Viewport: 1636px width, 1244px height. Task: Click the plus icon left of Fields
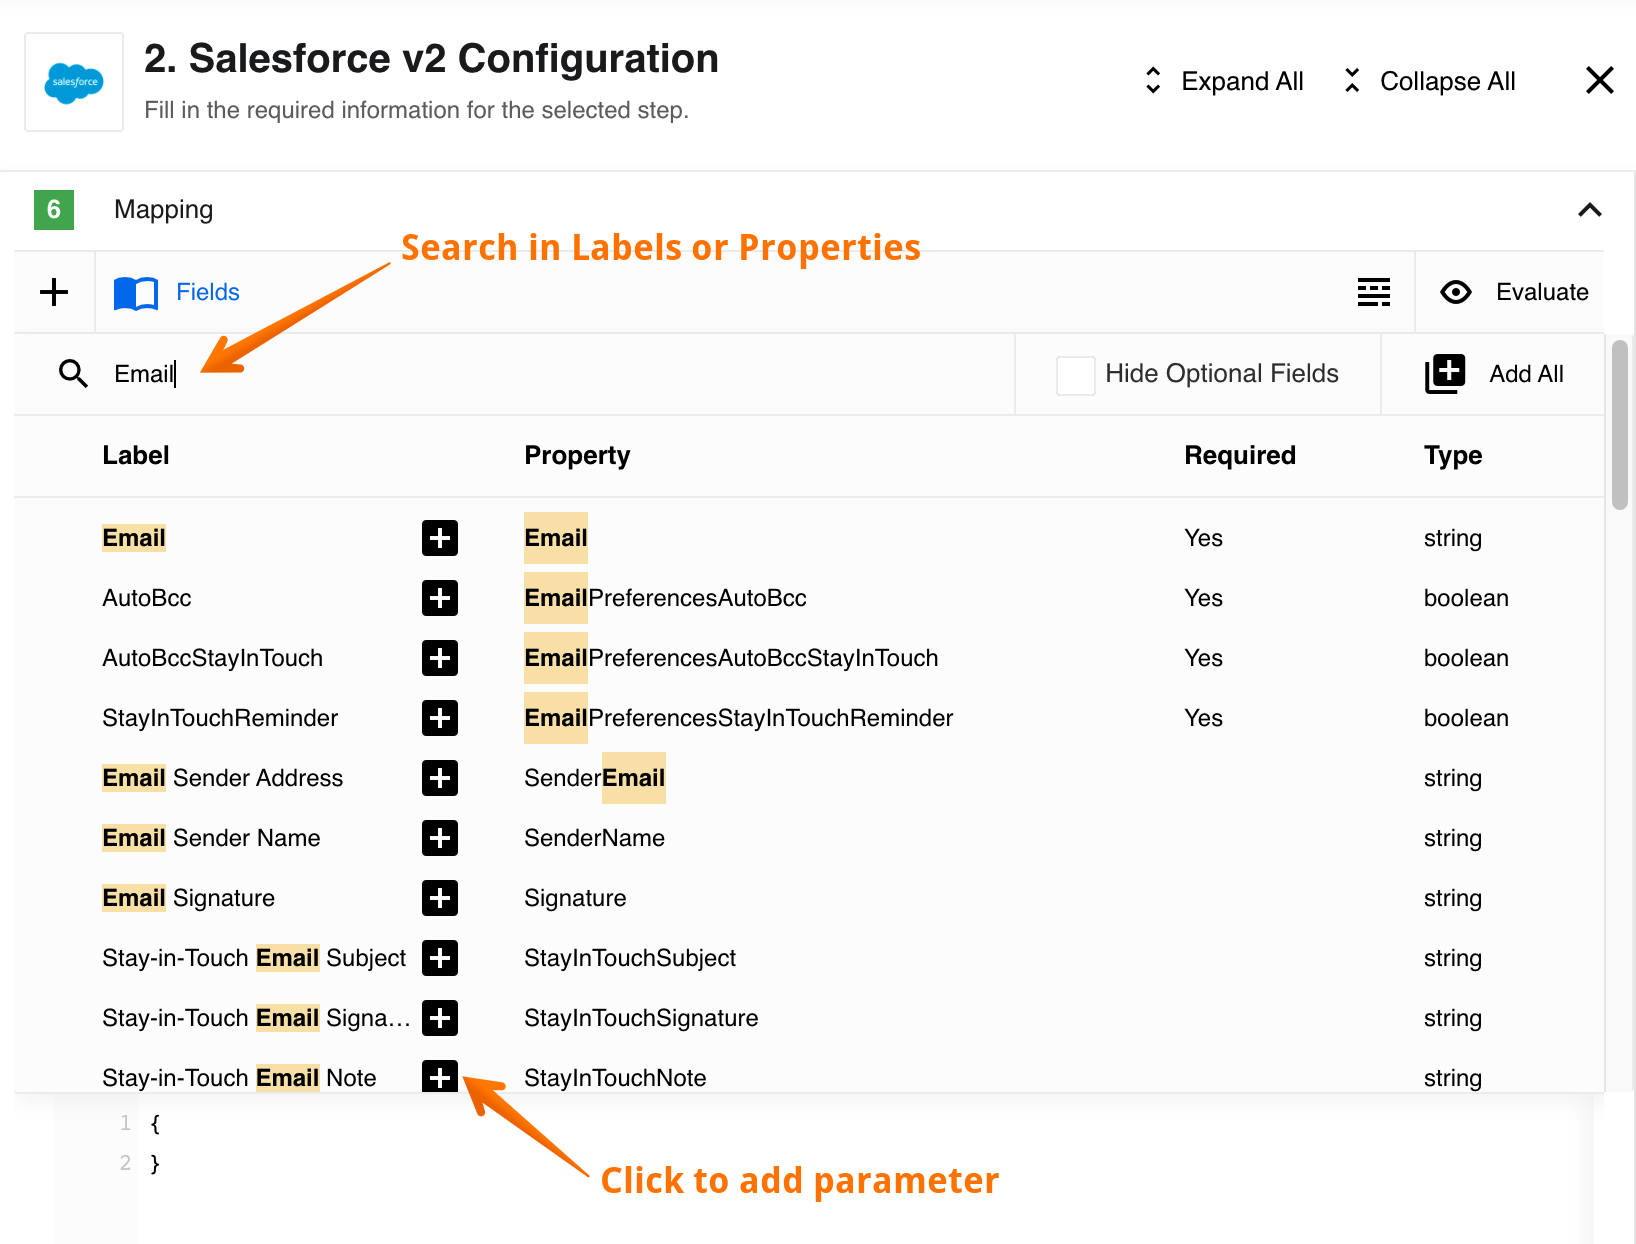[54, 292]
